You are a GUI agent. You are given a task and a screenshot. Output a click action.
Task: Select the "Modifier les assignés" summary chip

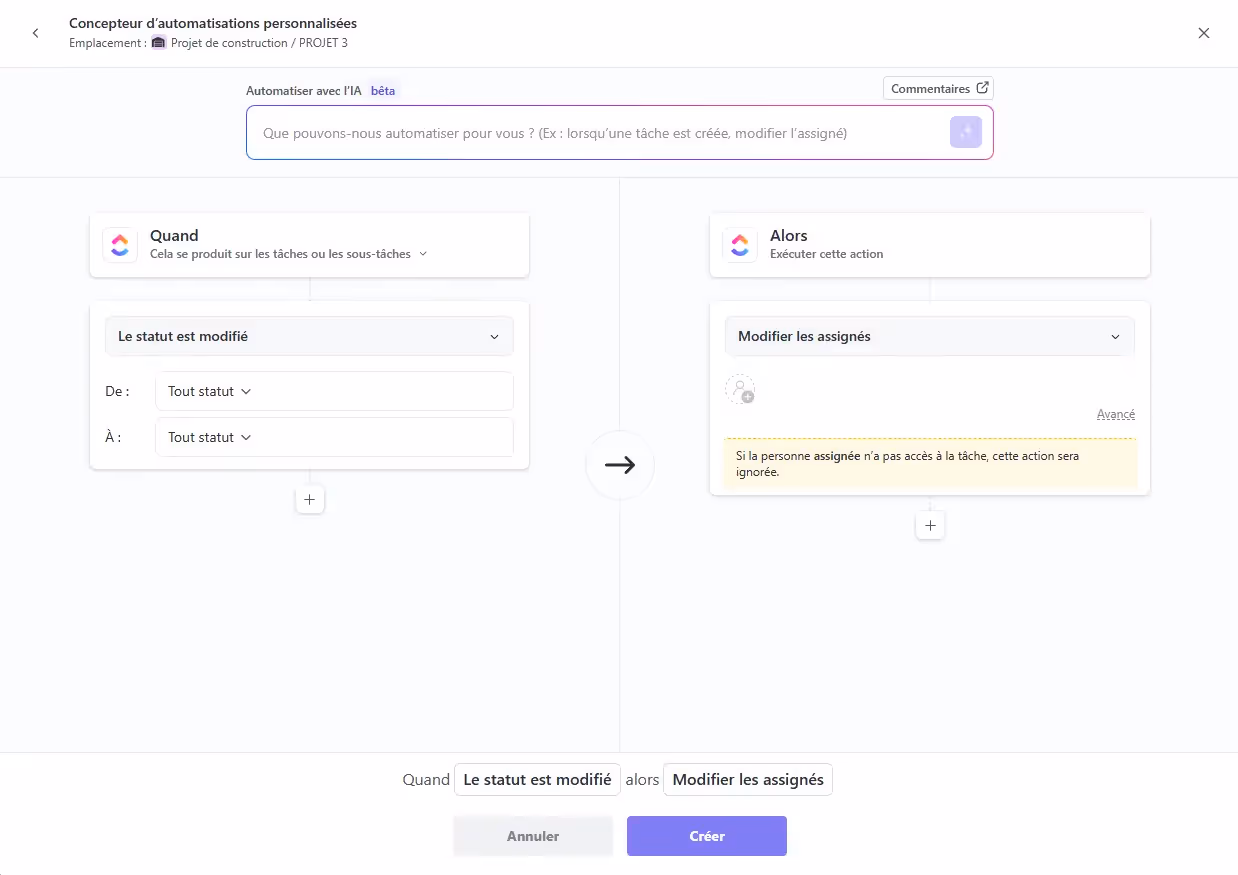747,779
